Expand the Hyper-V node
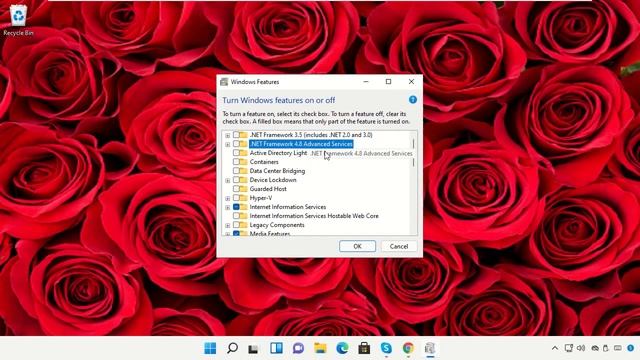This screenshot has height=360, width=640. click(x=227, y=198)
